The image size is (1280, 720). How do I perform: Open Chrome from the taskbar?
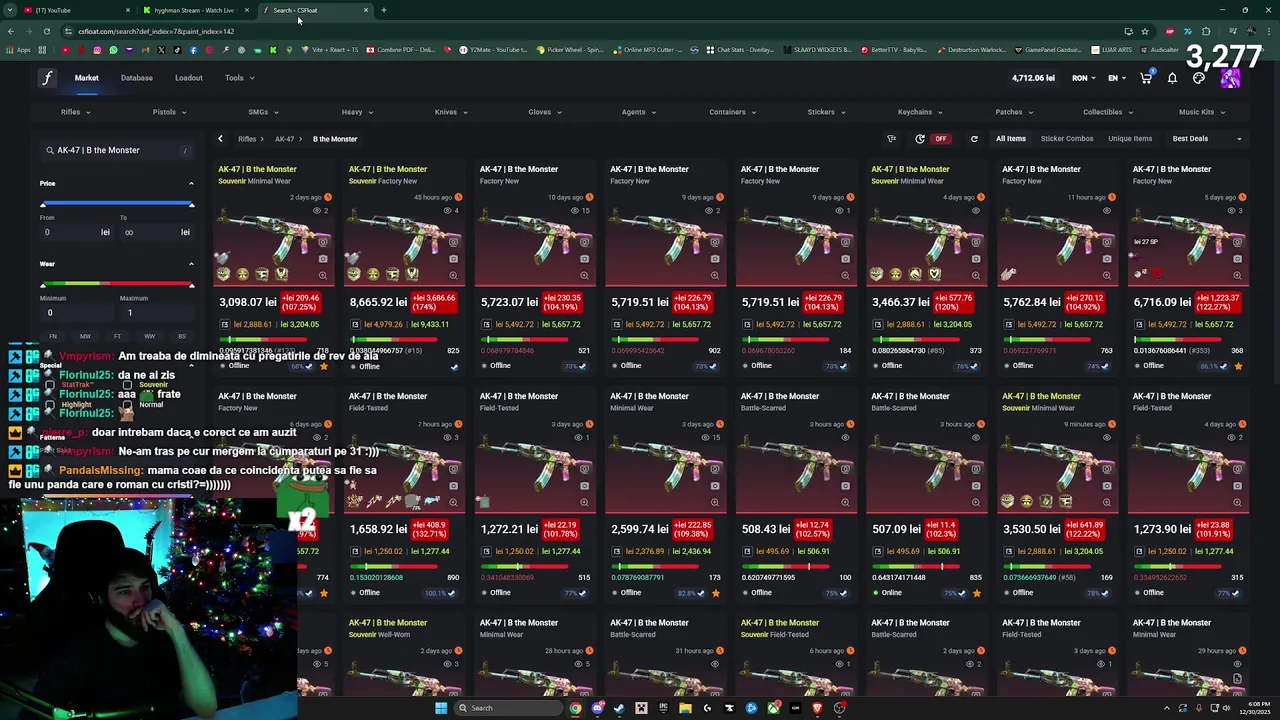[x=575, y=708]
